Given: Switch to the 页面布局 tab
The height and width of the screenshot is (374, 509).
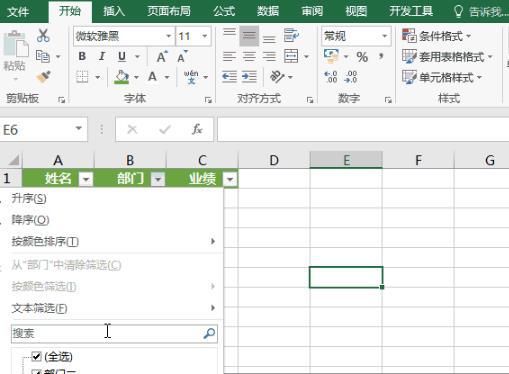Looking at the screenshot, I should click(x=169, y=11).
